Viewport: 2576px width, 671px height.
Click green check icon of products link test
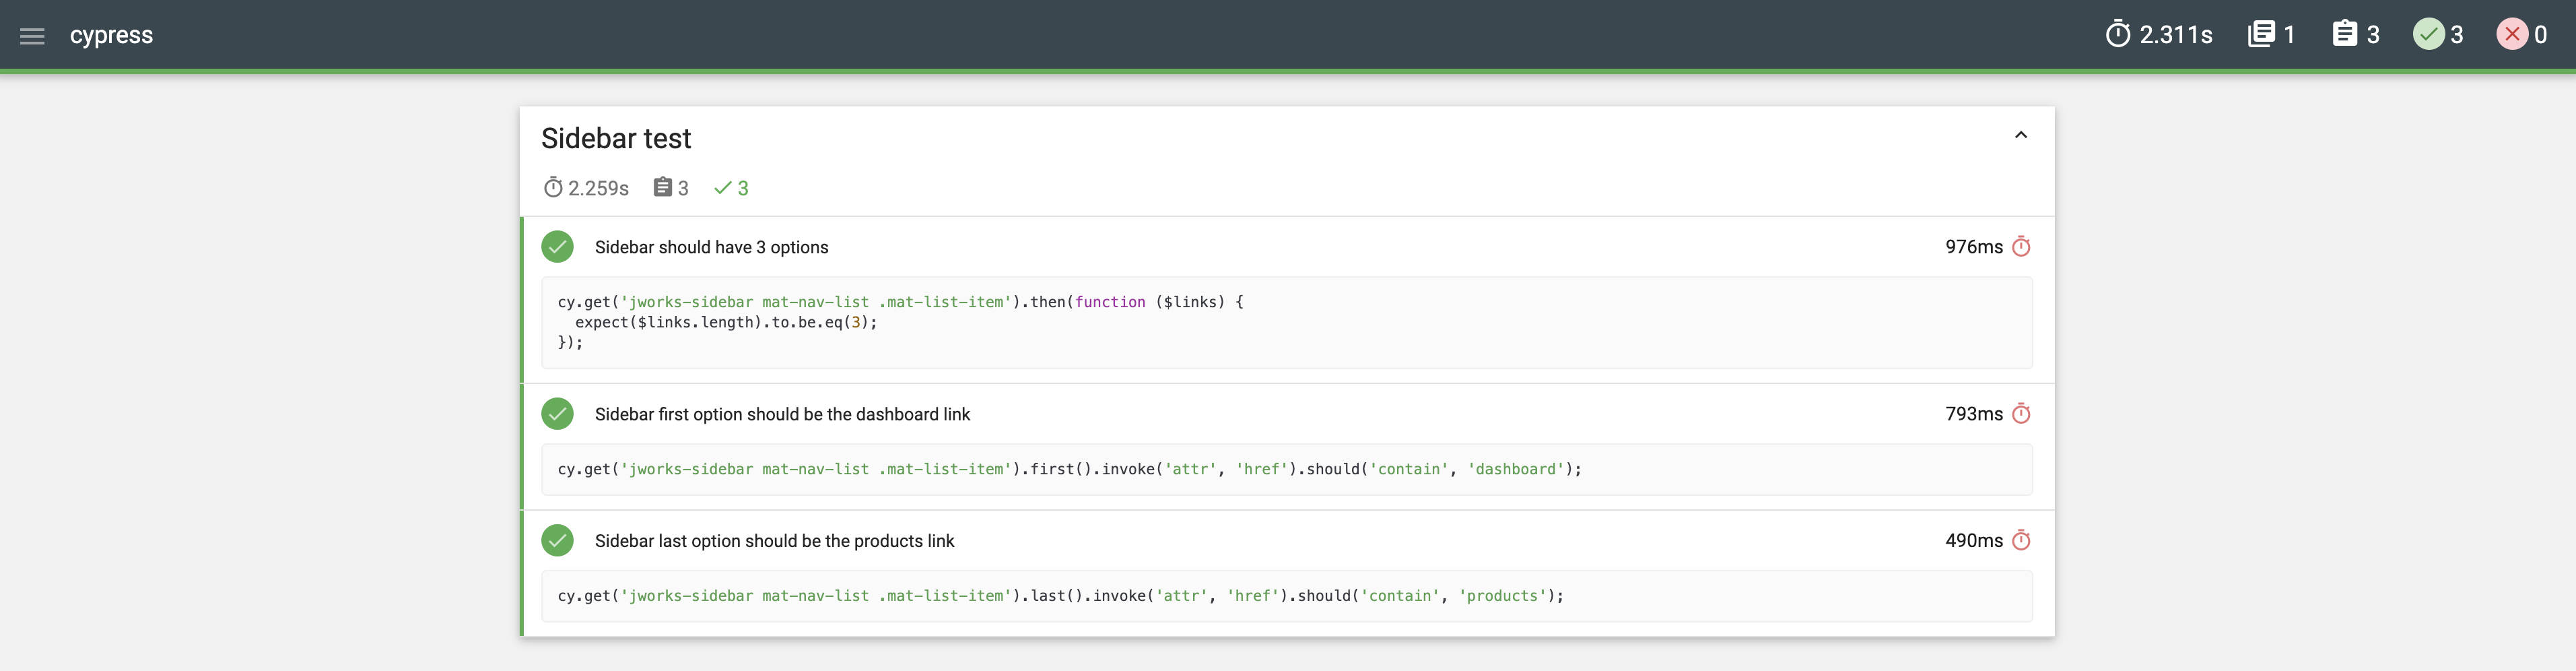(557, 541)
